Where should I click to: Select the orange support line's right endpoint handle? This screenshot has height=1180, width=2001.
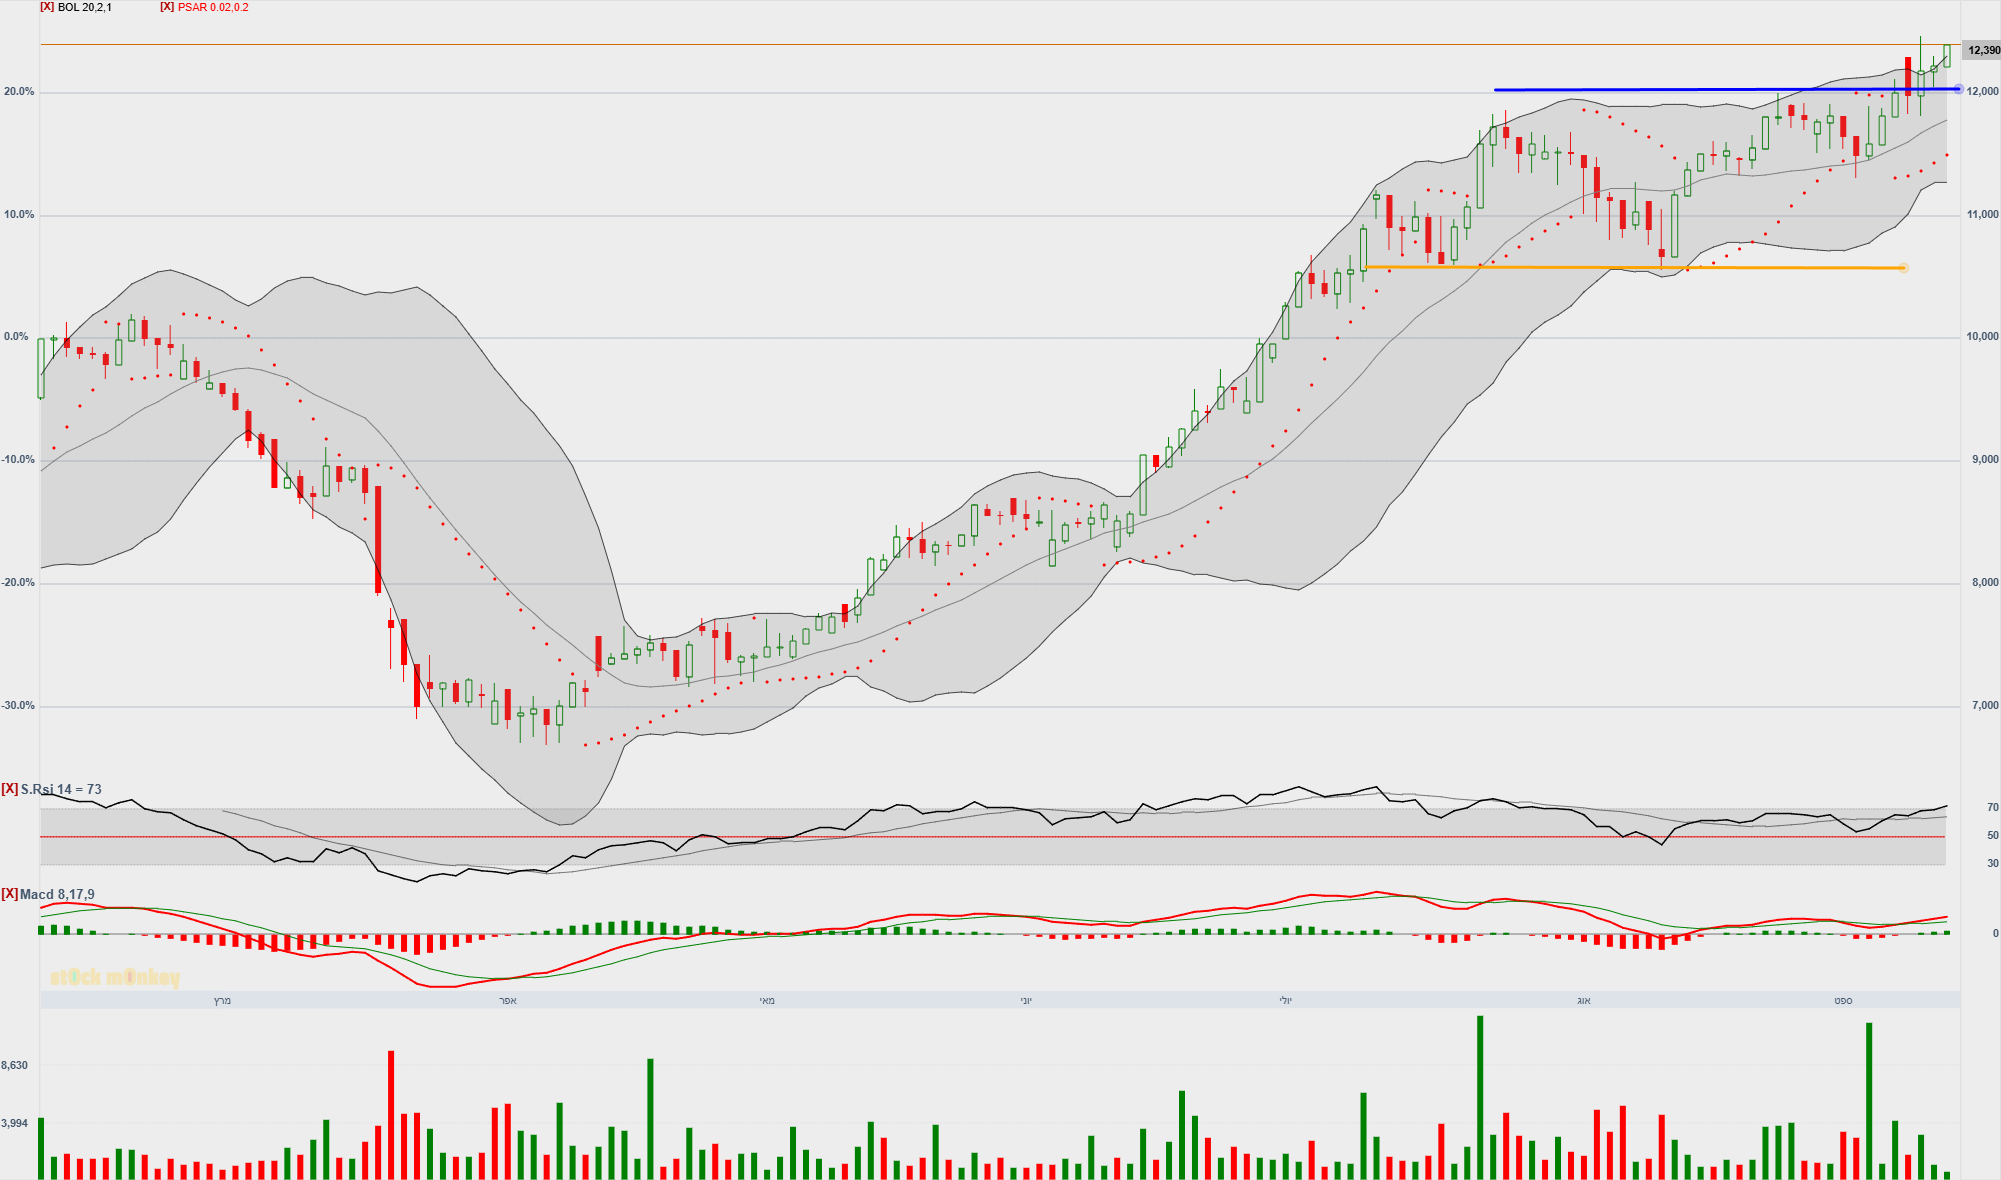pyautogui.click(x=1903, y=268)
